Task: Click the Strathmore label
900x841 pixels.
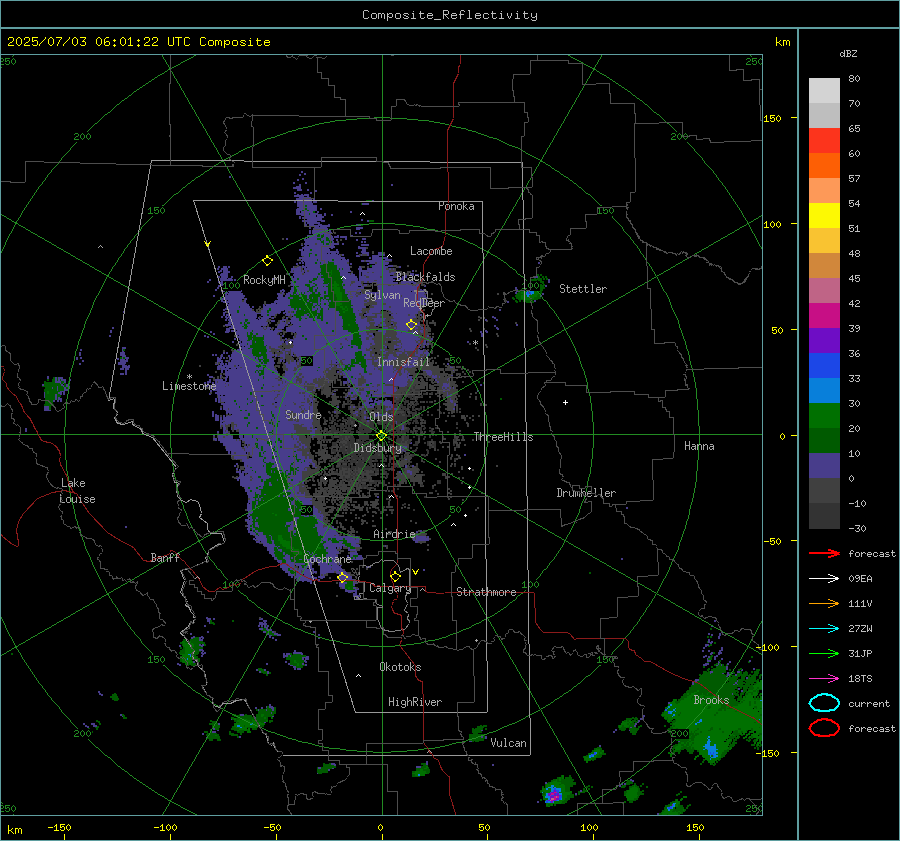Action: pos(486,592)
